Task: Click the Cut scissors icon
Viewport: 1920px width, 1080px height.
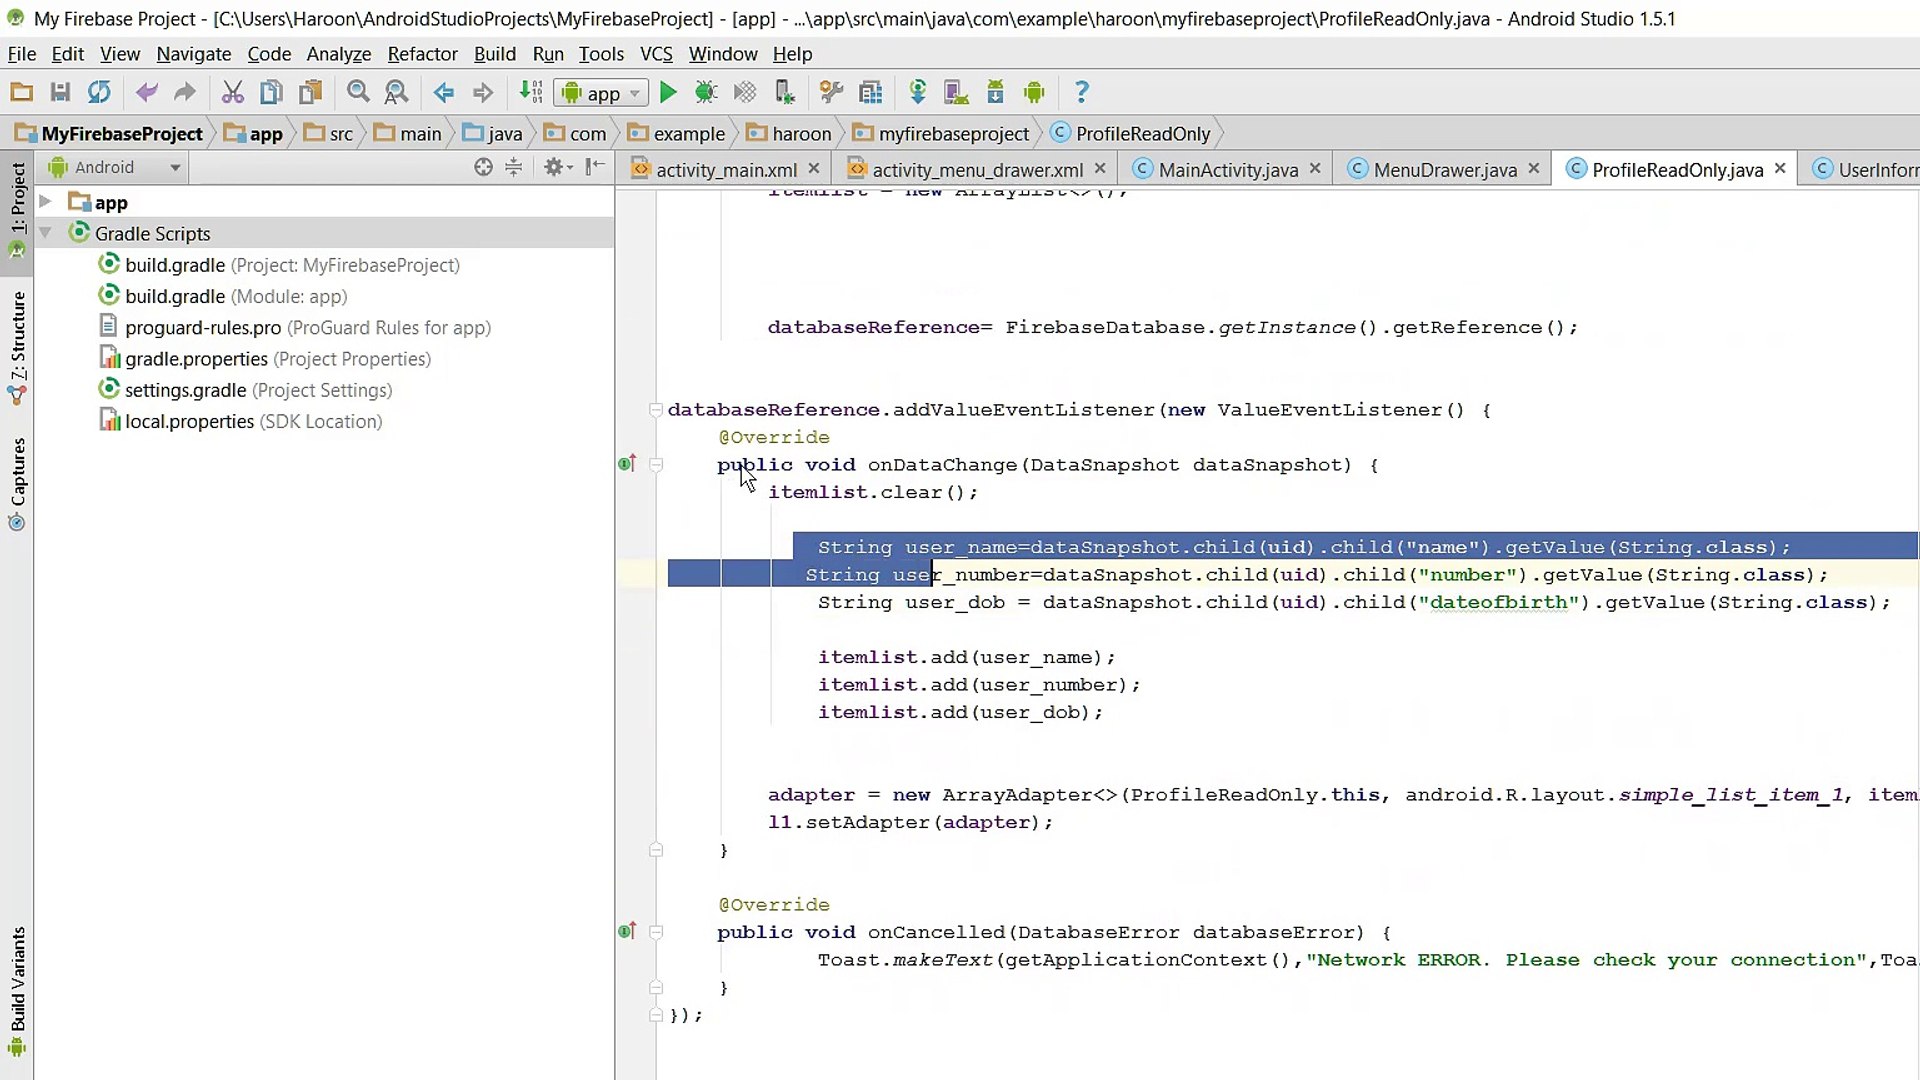Action: pos(232,93)
